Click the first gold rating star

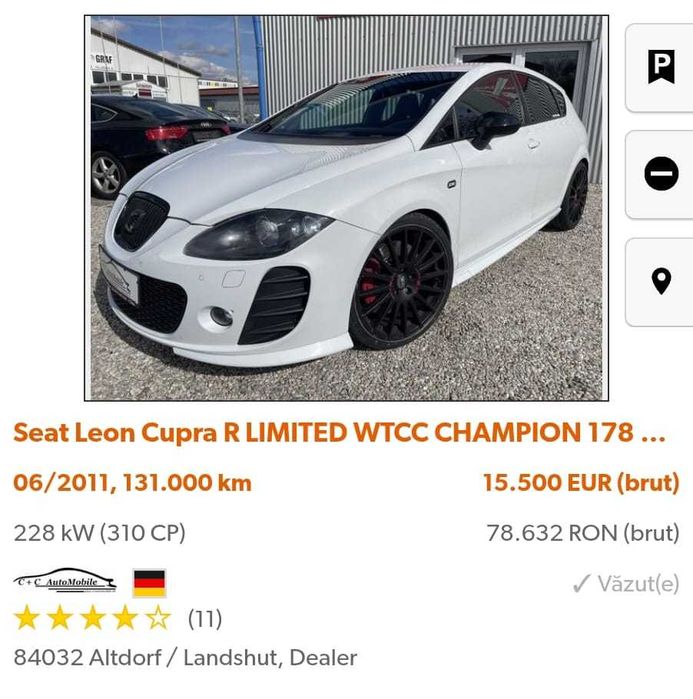pos(27,618)
